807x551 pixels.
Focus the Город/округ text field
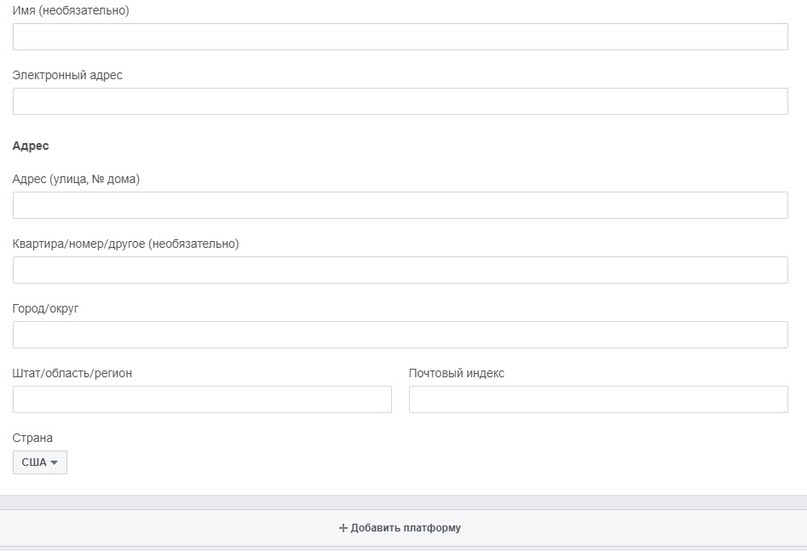(400, 335)
